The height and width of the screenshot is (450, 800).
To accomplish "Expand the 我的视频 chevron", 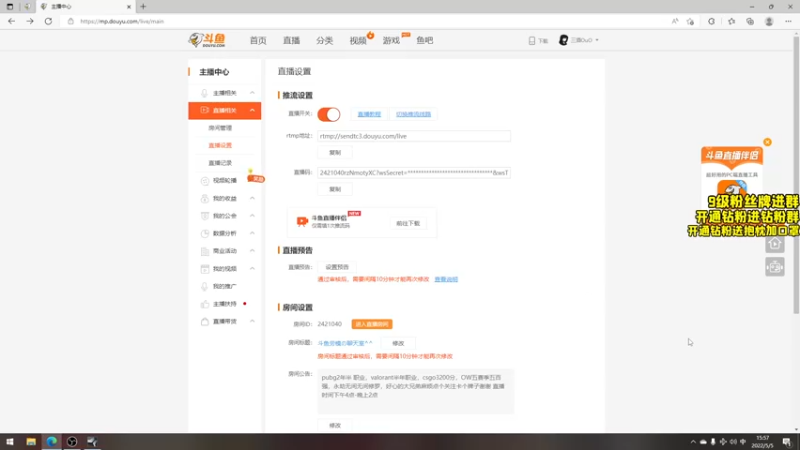I will coord(252,268).
